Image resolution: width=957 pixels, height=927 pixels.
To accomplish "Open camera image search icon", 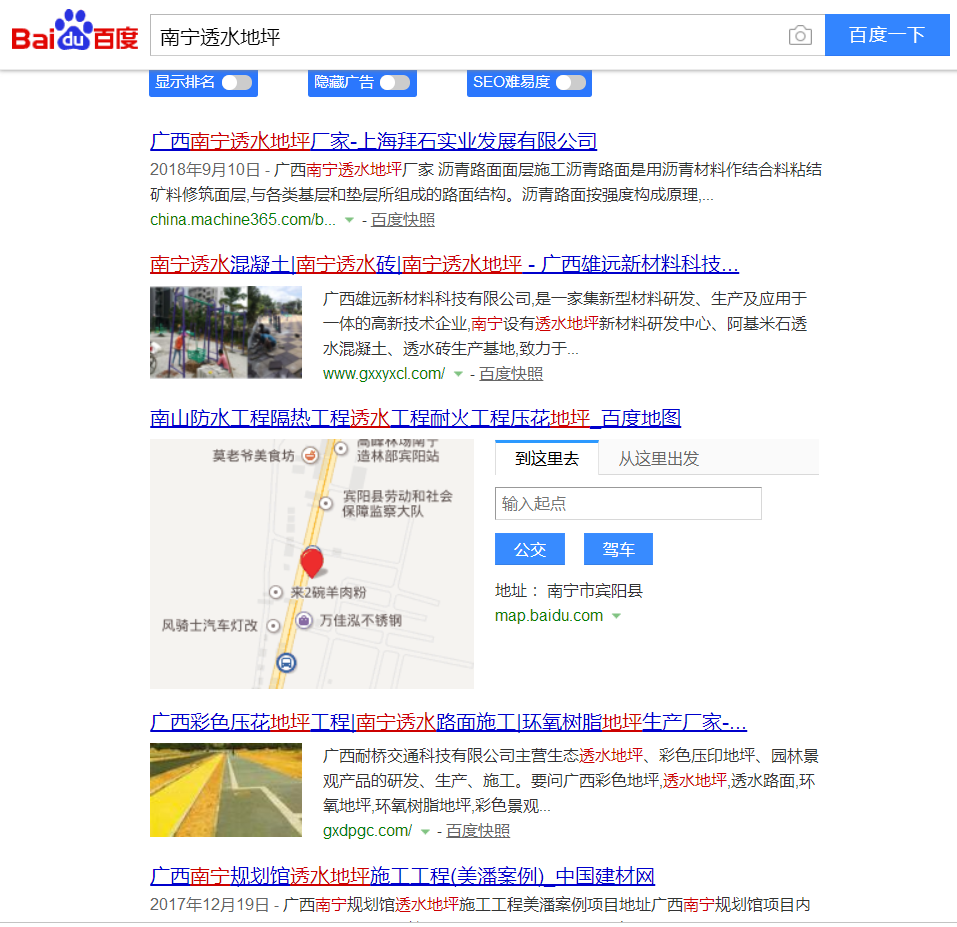I will tap(800, 35).
